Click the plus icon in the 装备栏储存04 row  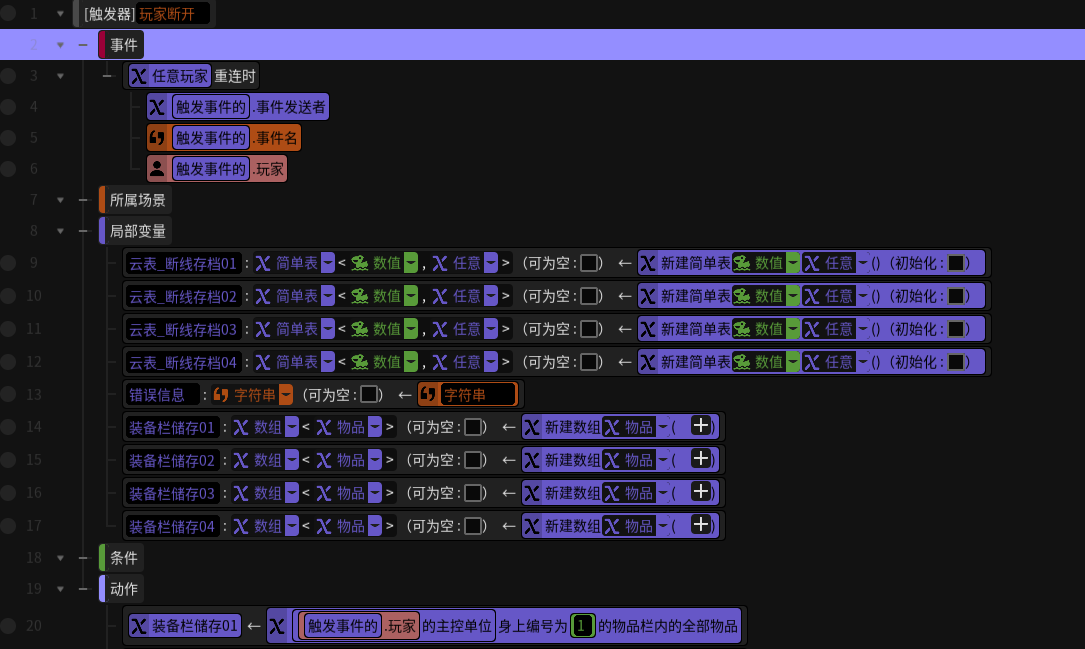tap(700, 524)
